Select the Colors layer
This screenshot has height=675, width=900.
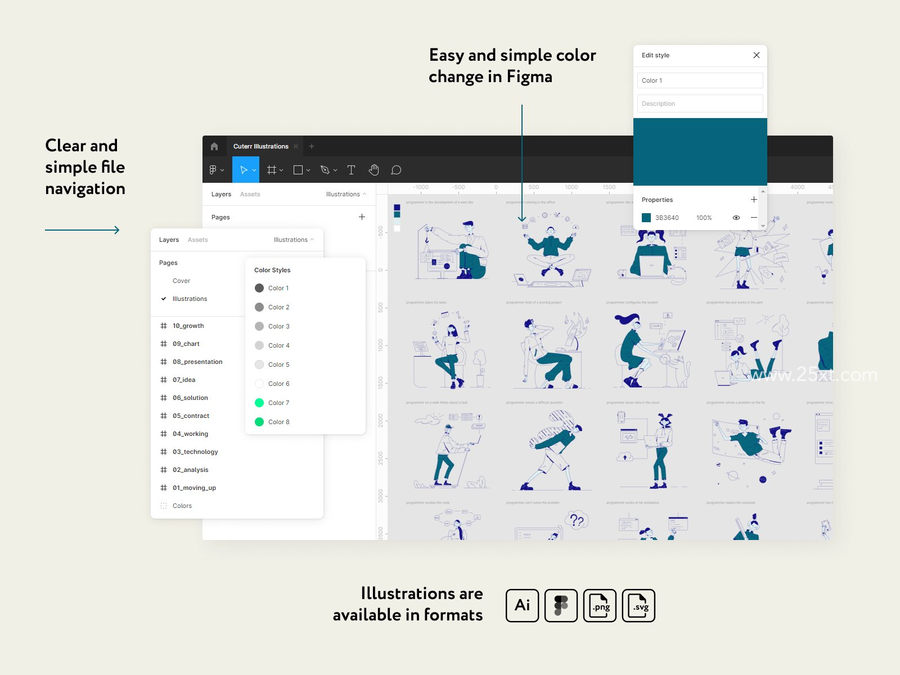pos(182,506)
